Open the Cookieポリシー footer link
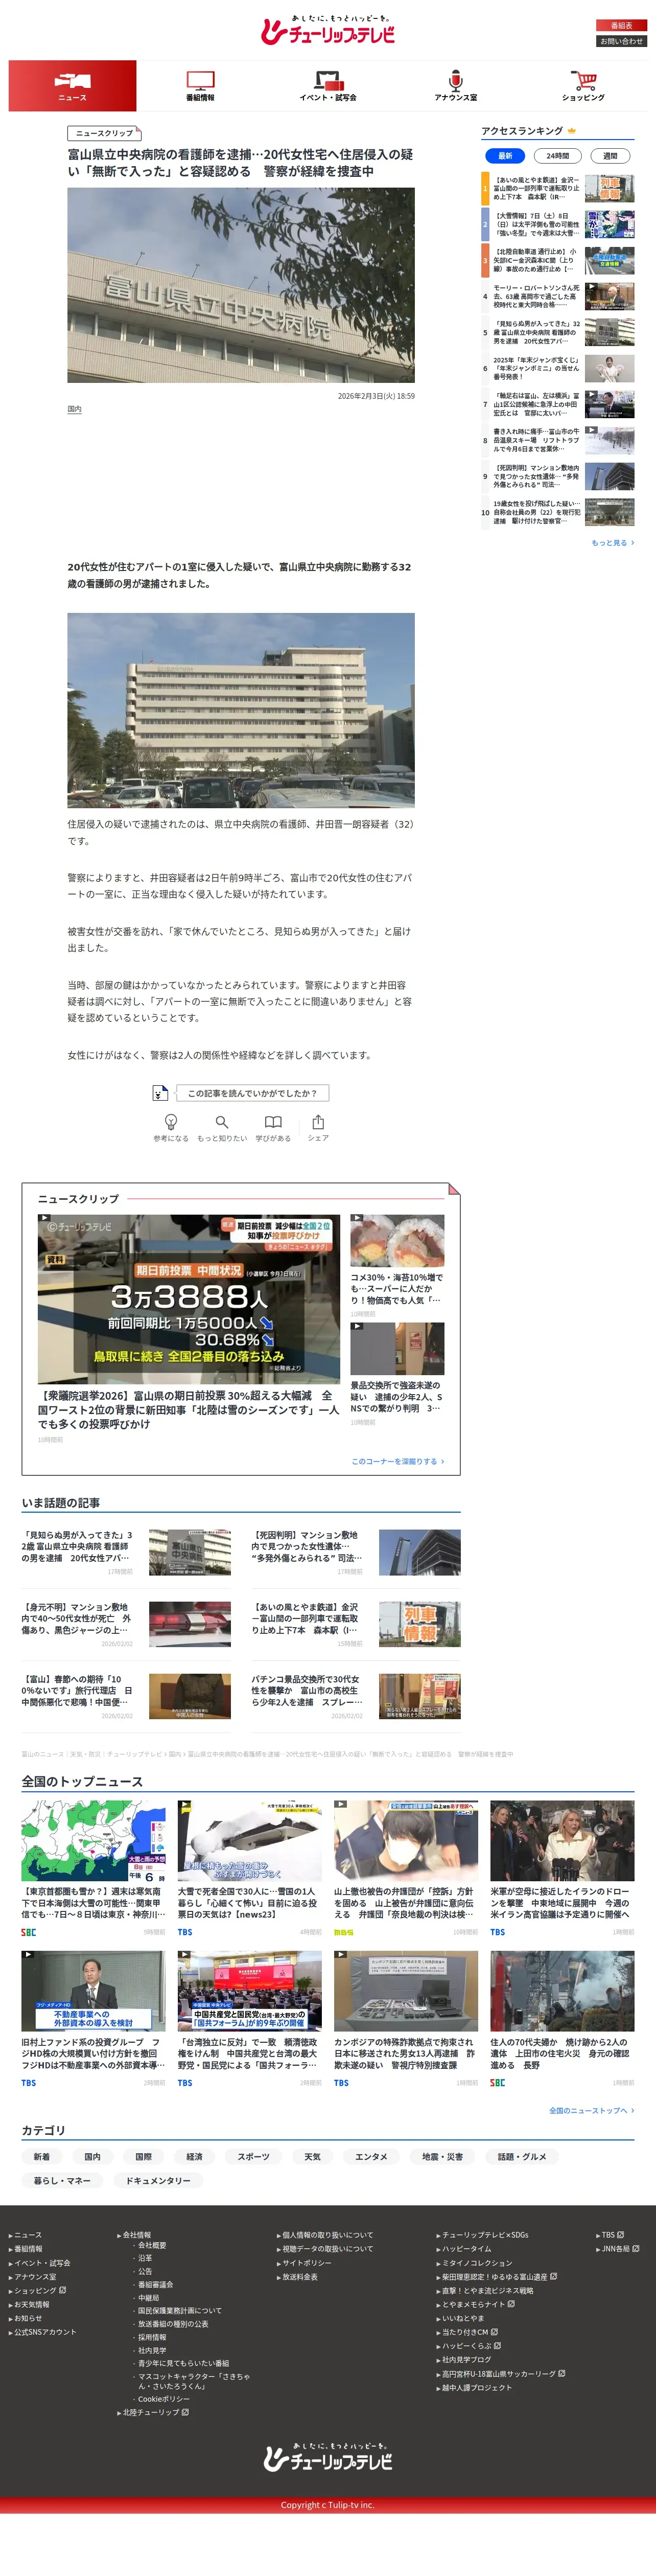Image resolution: width=656 pixels, height=2576 pixels. tap(163, 2398)
